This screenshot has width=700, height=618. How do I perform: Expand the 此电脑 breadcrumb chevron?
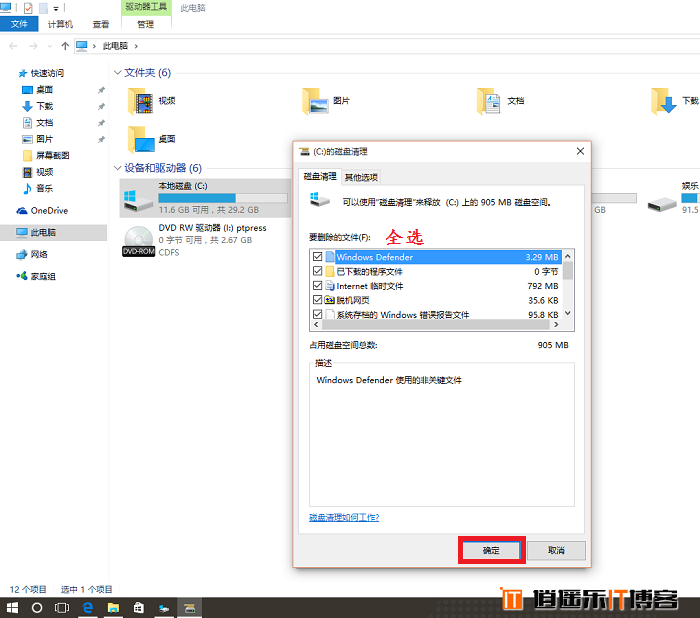[136, 46]
